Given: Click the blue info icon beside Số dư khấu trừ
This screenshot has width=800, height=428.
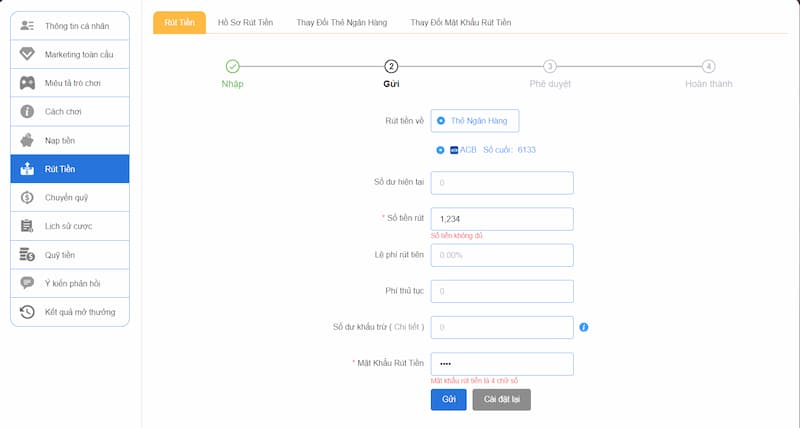Looking at the screenshot, I should [x=584, y=327].
